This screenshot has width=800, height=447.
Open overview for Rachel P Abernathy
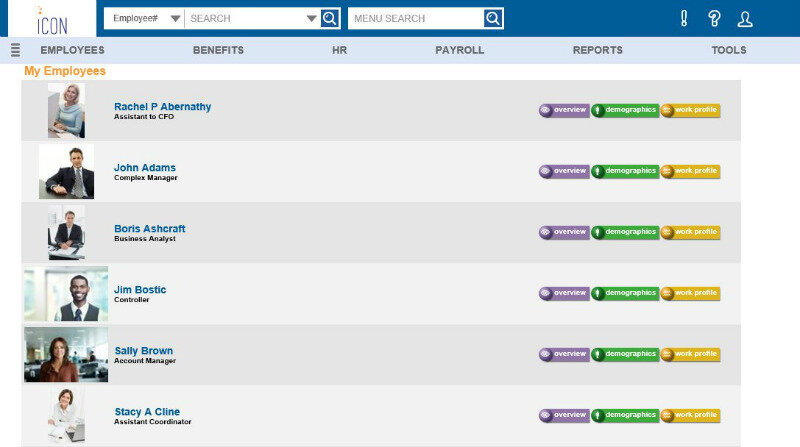[564, 110]
